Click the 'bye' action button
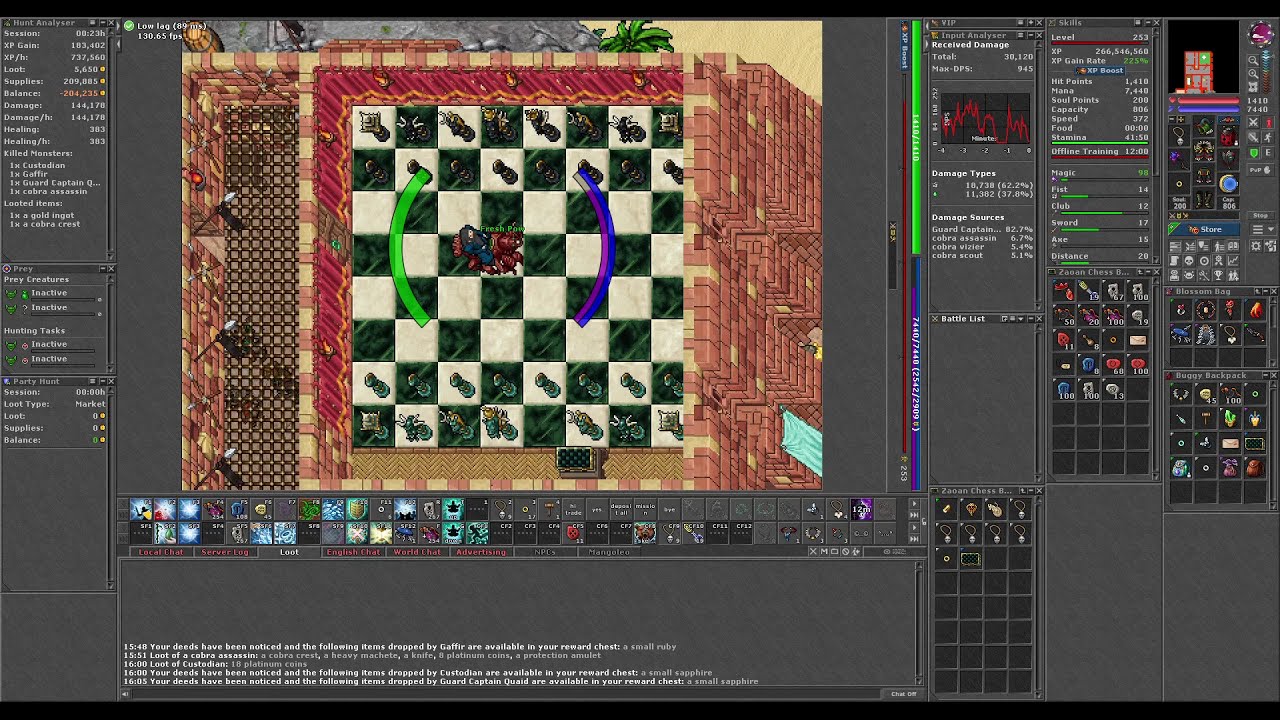1280x720 pixels. pyautogui.click(x=670, y=509)
